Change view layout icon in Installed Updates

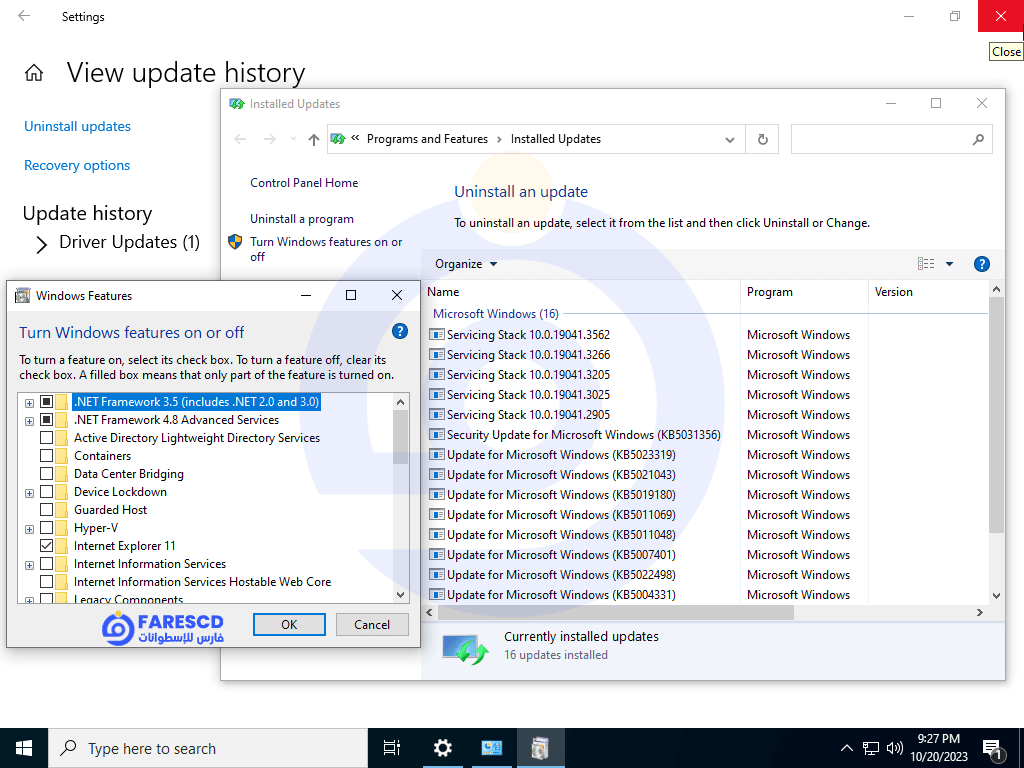[925, 264]
